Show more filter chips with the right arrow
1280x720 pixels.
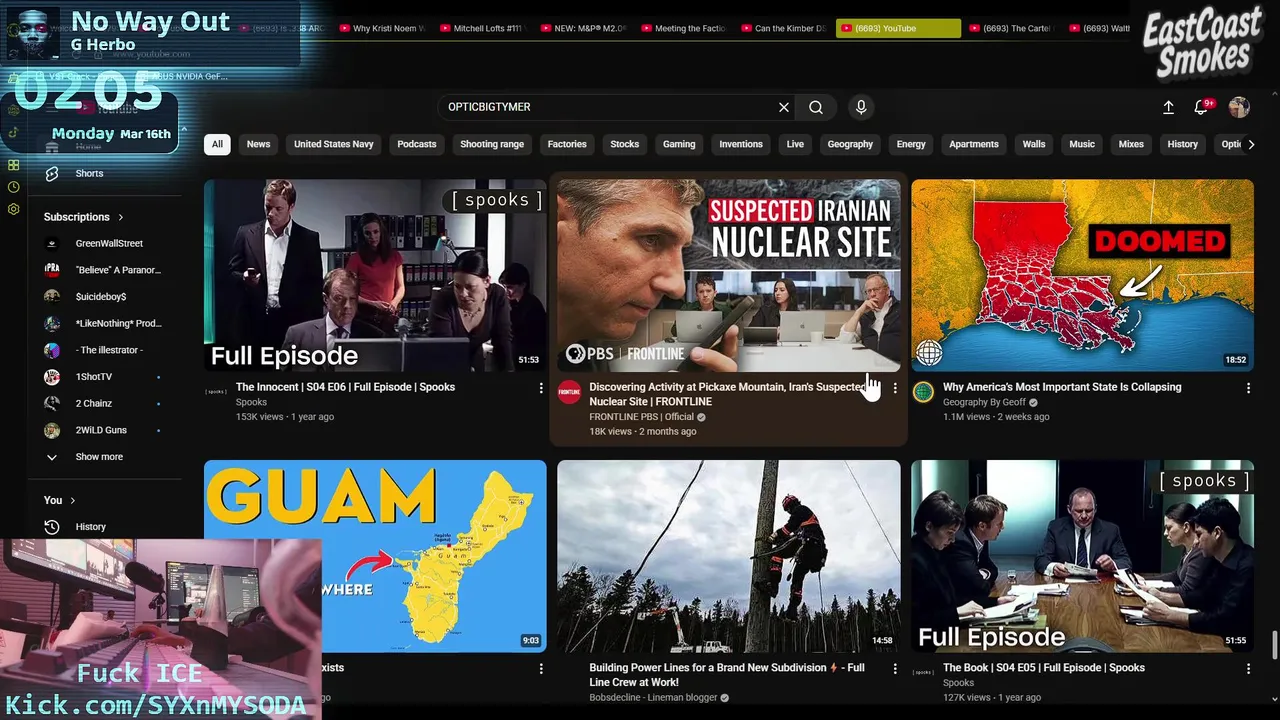[1250, 144]
